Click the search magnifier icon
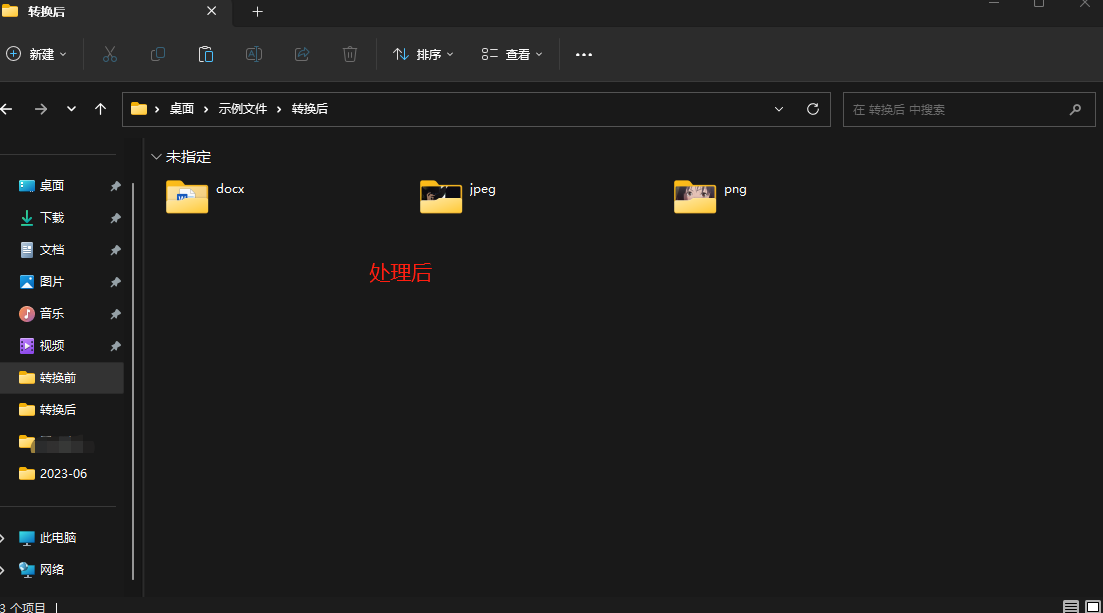Screen dimensions: 1103x613 point(1075,109)
